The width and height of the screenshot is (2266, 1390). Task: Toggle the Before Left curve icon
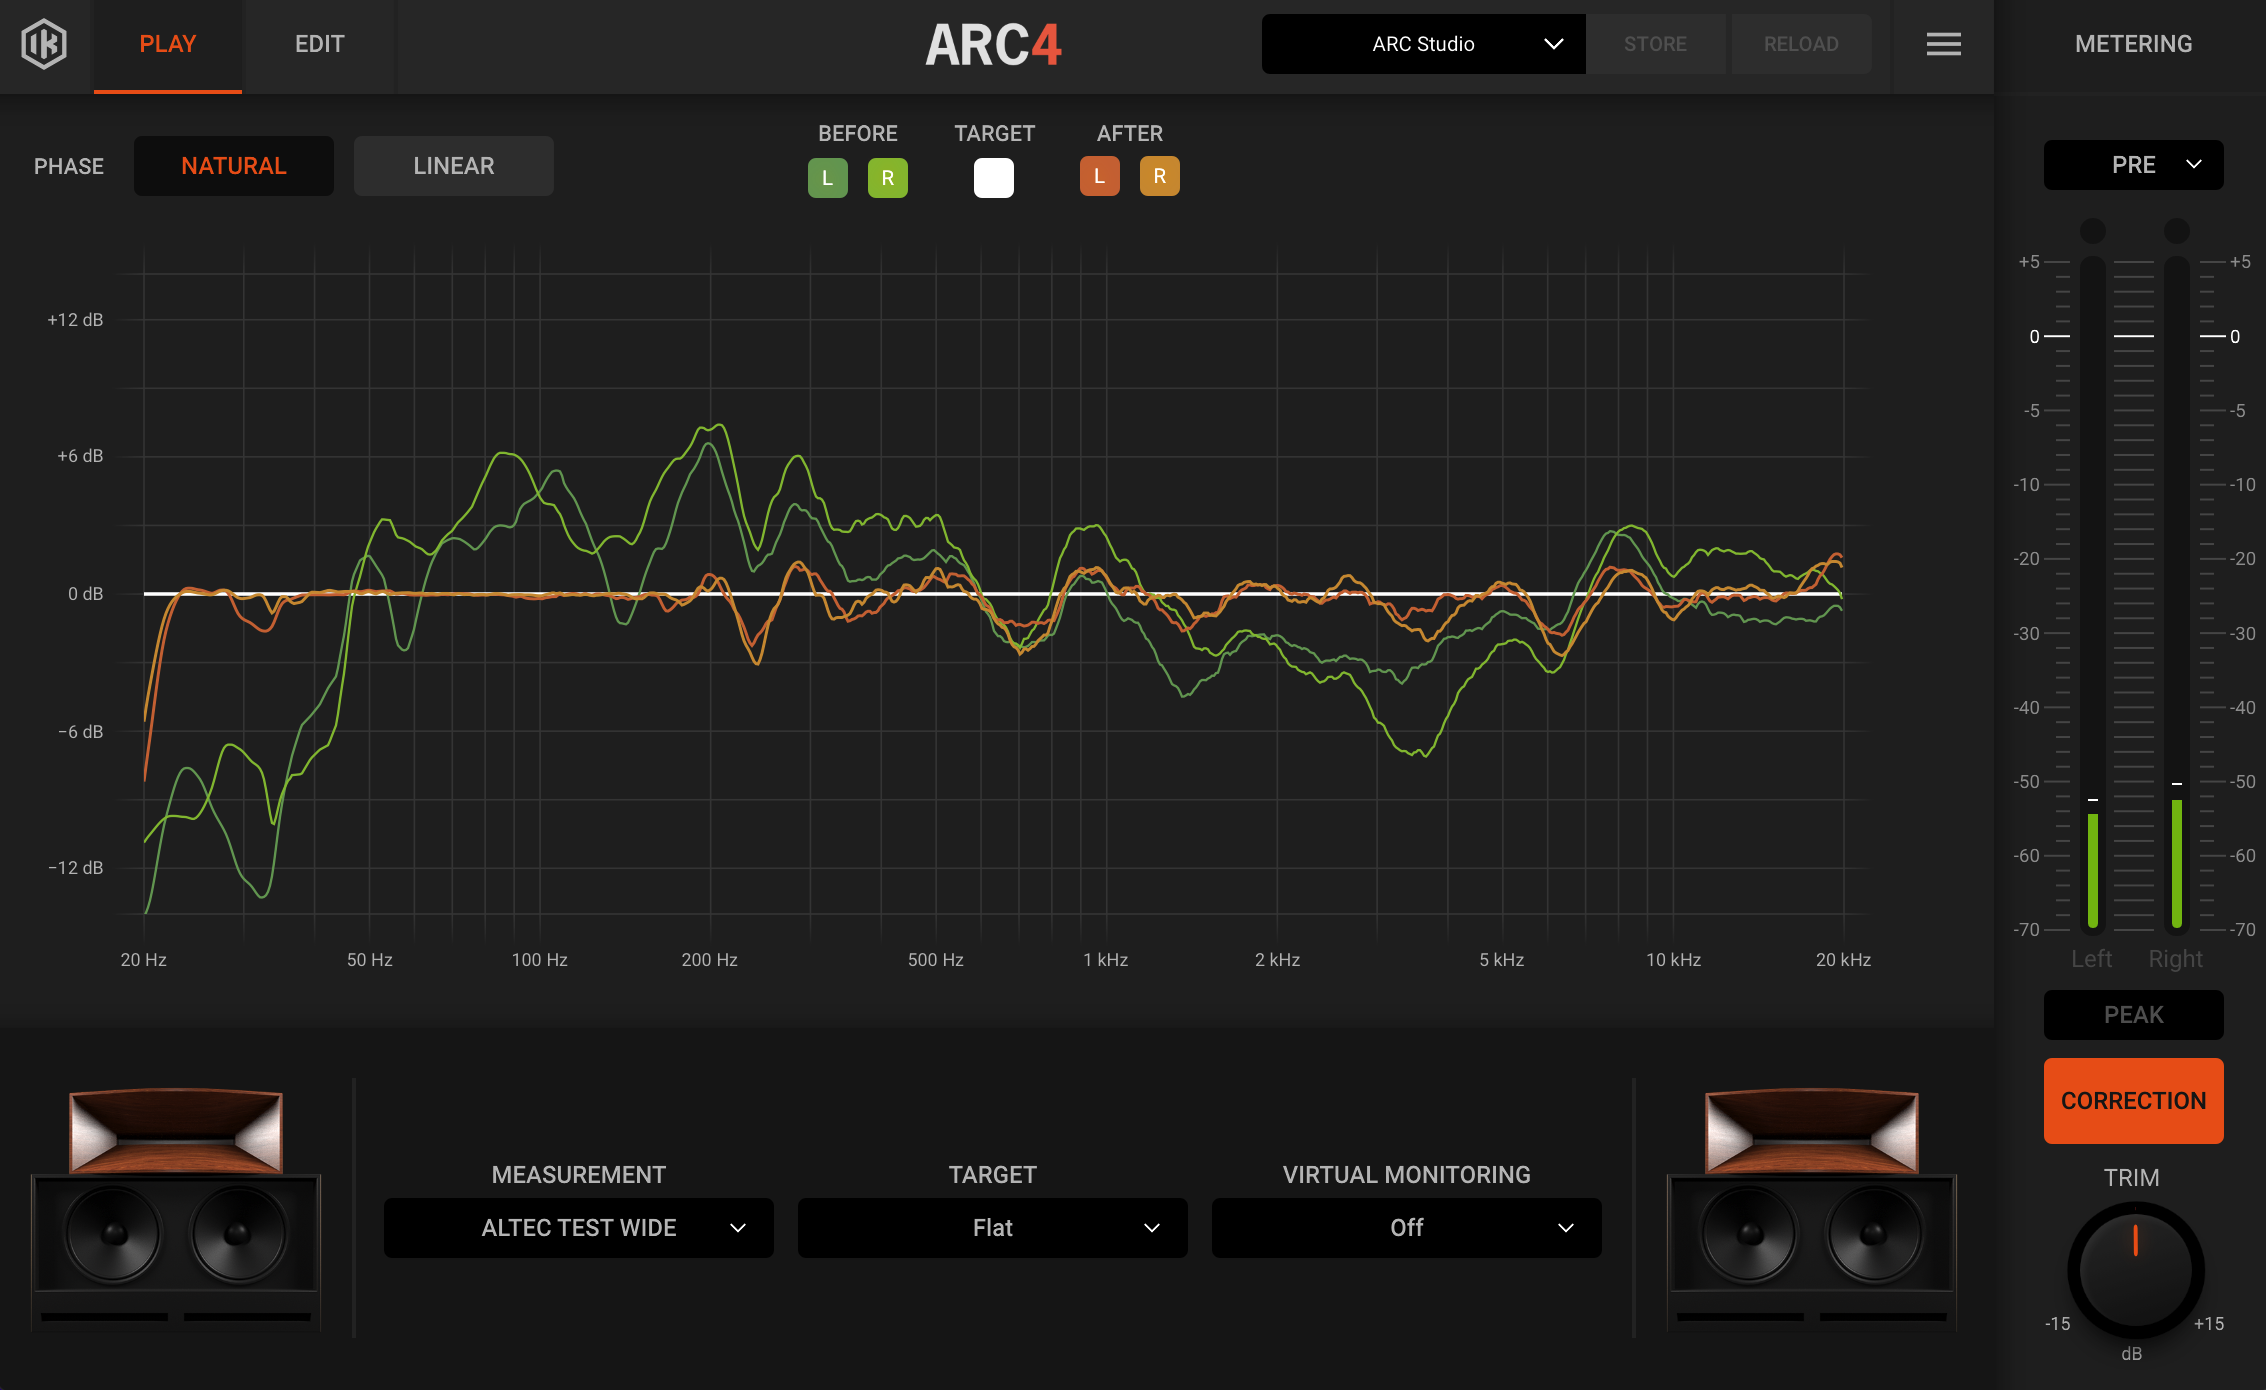[827, 178]
